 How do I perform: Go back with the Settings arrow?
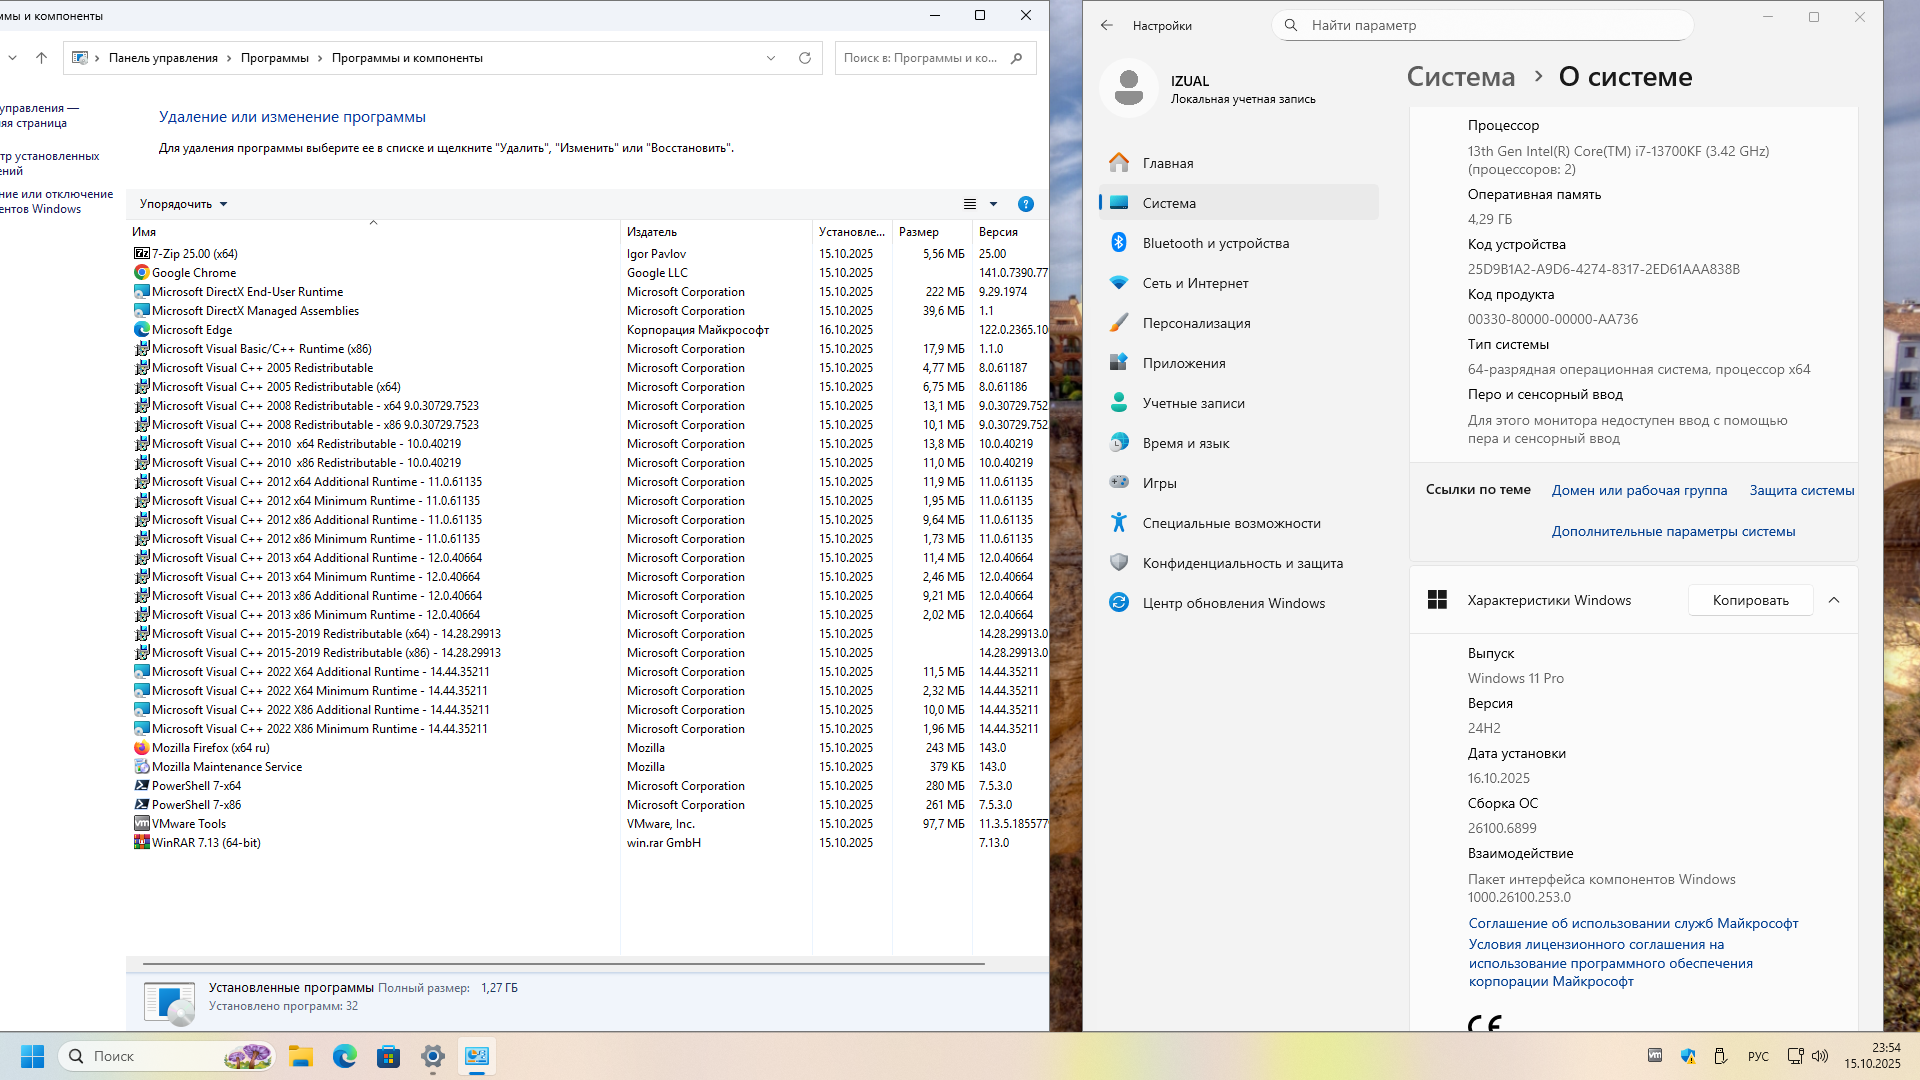click(x=1106, y=25)
